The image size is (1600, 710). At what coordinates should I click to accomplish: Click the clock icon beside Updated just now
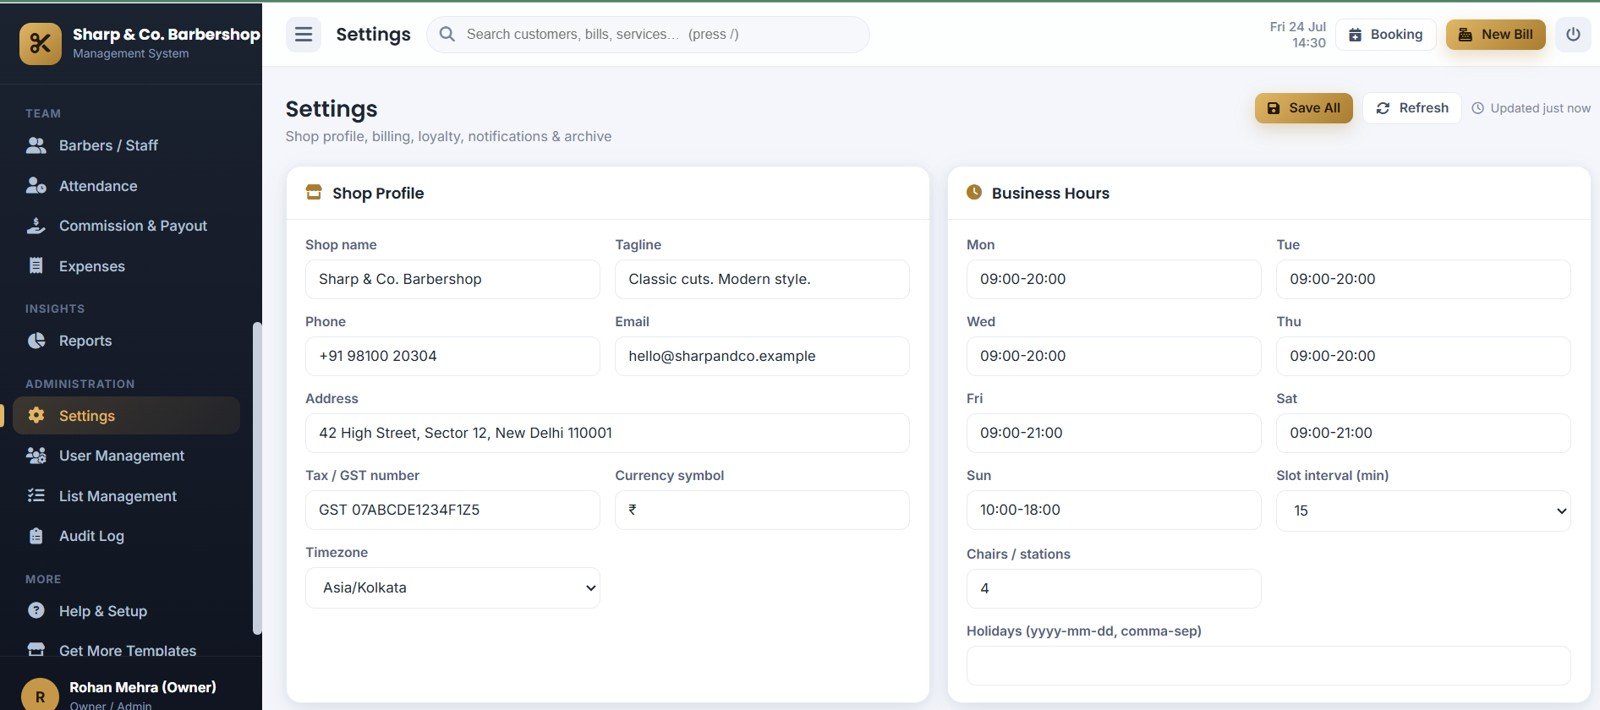(x=1478, y=108)
